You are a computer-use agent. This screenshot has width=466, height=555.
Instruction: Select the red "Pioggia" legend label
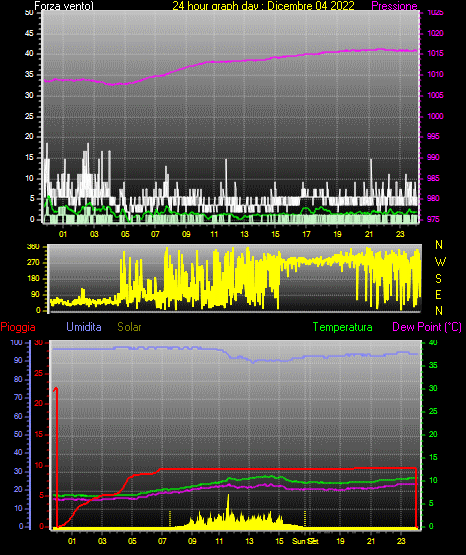click(x=18, y=327)
